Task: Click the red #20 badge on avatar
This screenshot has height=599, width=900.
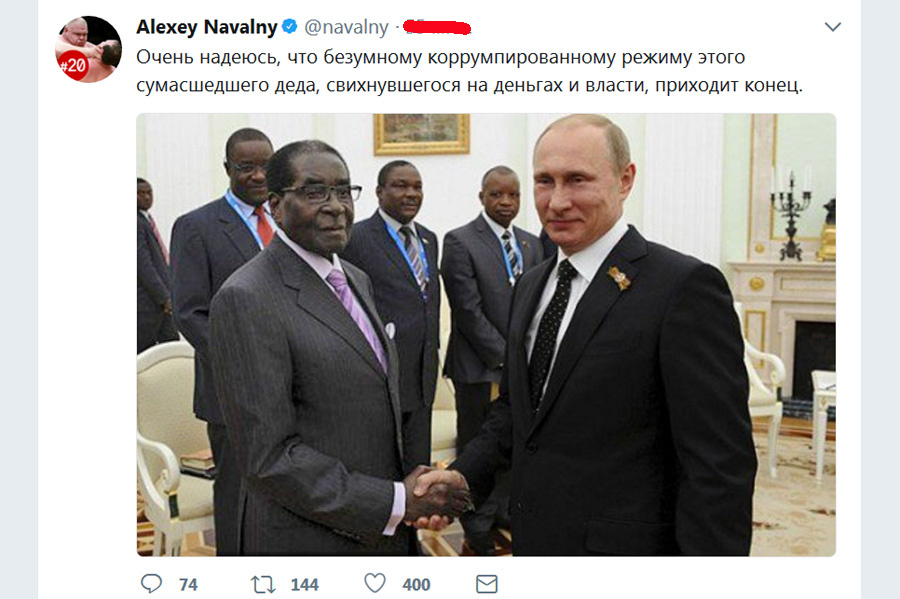Action: pos(73,65)
